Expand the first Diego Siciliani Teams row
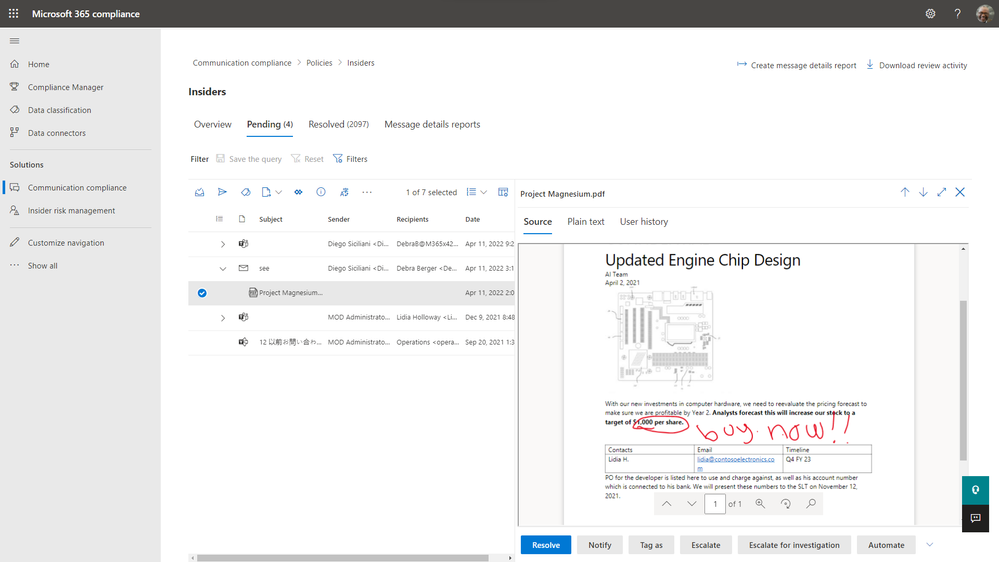The image size is (999, 562). [x=223, y=244]
